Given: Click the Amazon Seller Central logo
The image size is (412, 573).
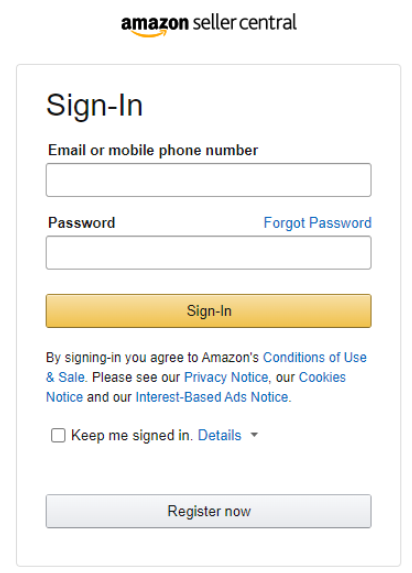Looking at the screenshot, I should (209, 24).
